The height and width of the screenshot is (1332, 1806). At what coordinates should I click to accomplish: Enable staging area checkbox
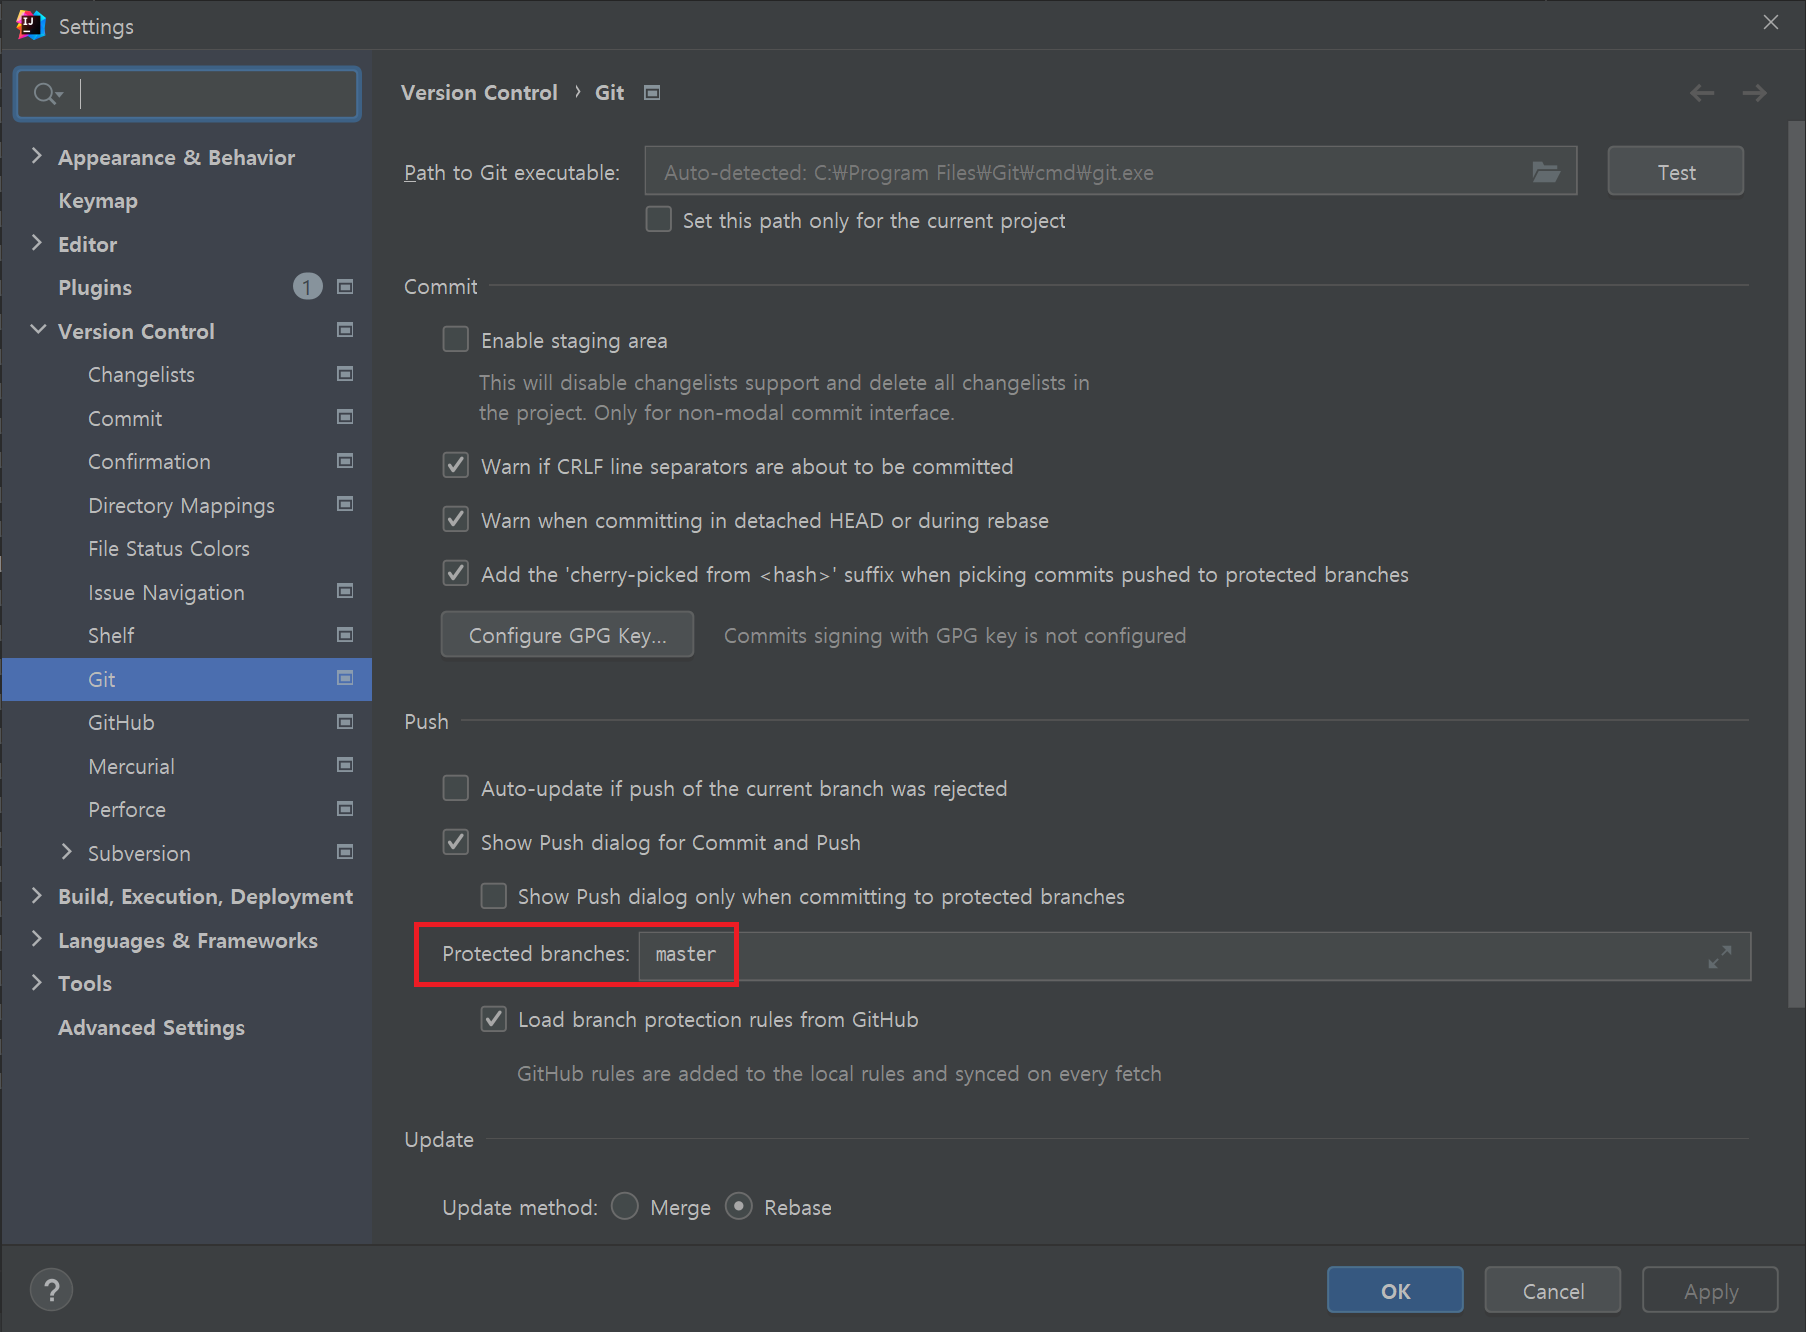pyautogui.click(x=455, y=340)
